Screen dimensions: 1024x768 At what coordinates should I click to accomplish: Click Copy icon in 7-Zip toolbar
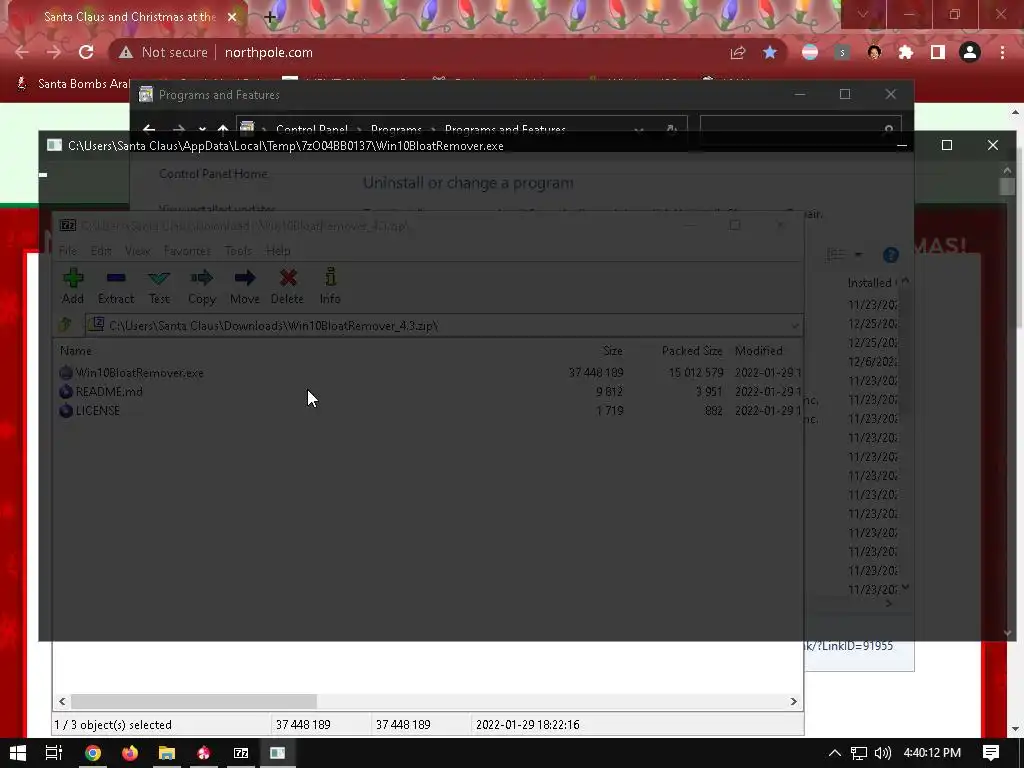(202, 278)
